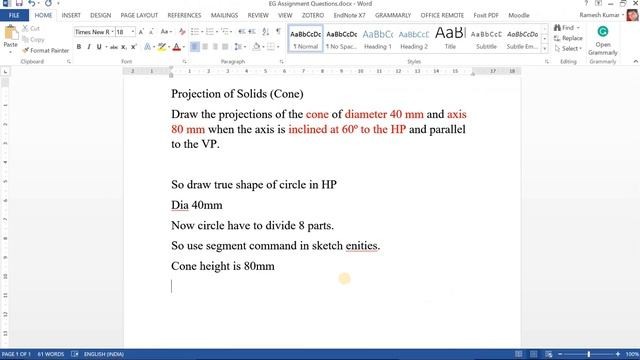This screenshot has height=360, width=640.
Task: Open the font size dropdown
Action: click(133, 32)
